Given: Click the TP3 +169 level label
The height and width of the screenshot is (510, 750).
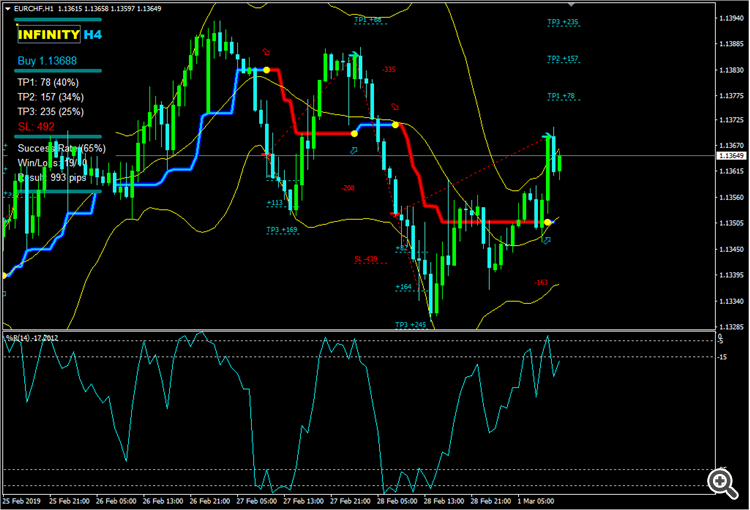Looking at the screenshot, I should (282, 230).
